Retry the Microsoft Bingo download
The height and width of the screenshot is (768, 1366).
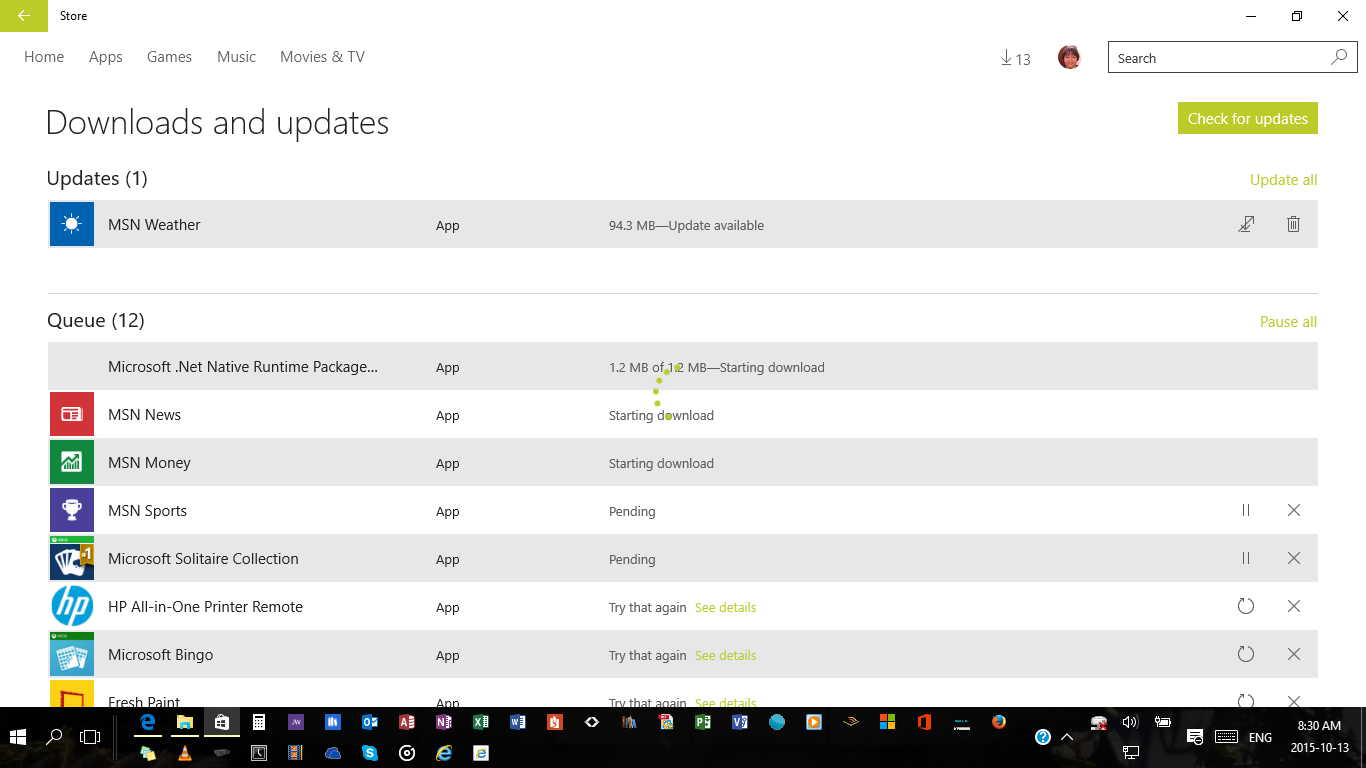[x=1246, y=654]
